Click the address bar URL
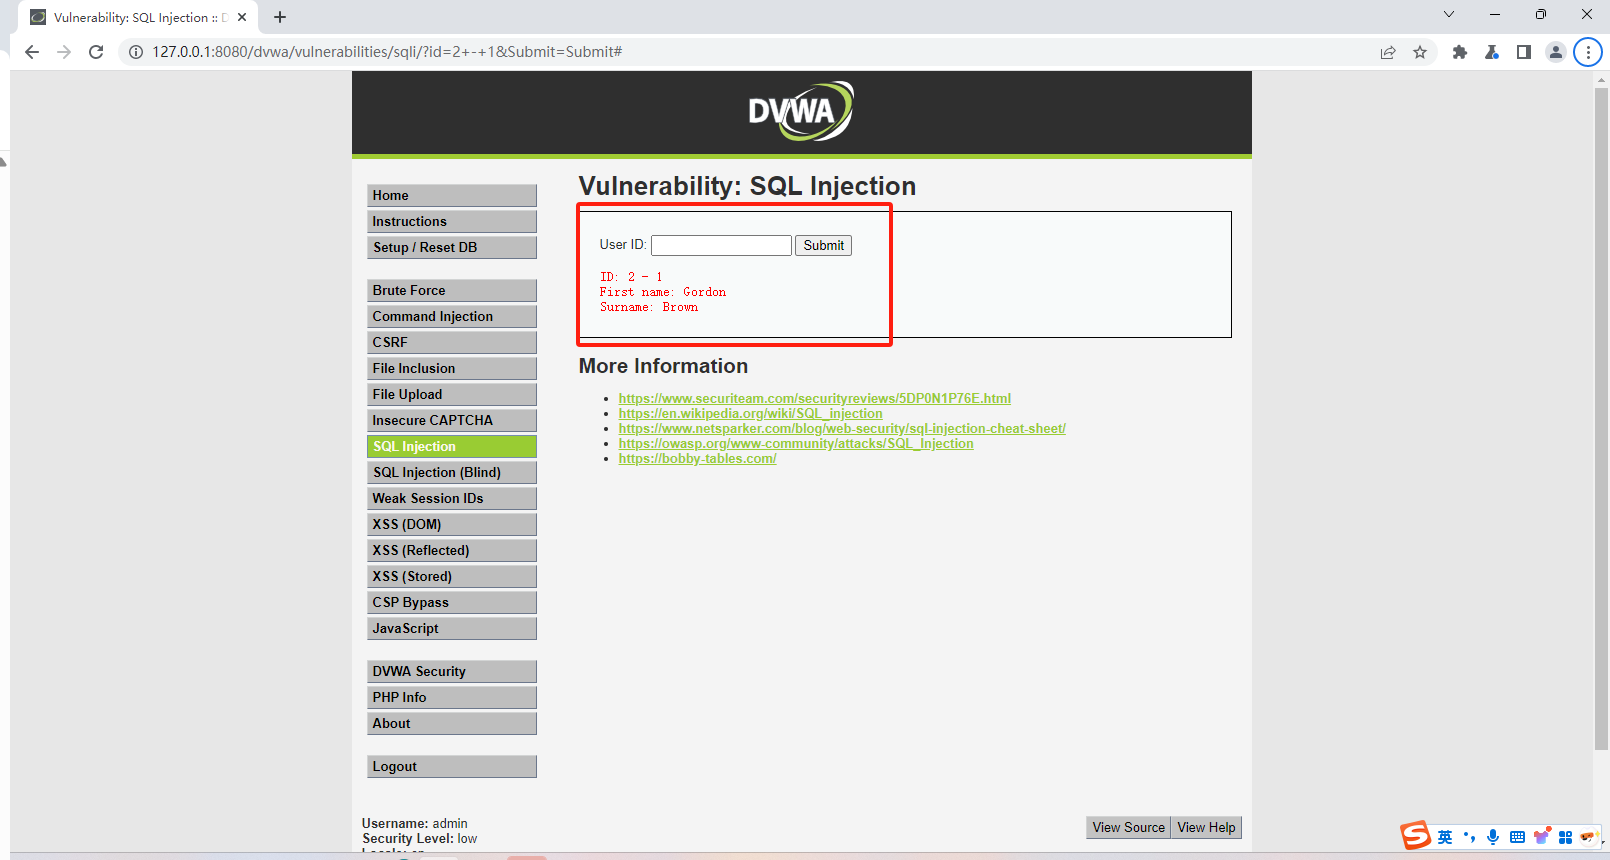This screenshot has width=1610, height=860. click(387, 52)
